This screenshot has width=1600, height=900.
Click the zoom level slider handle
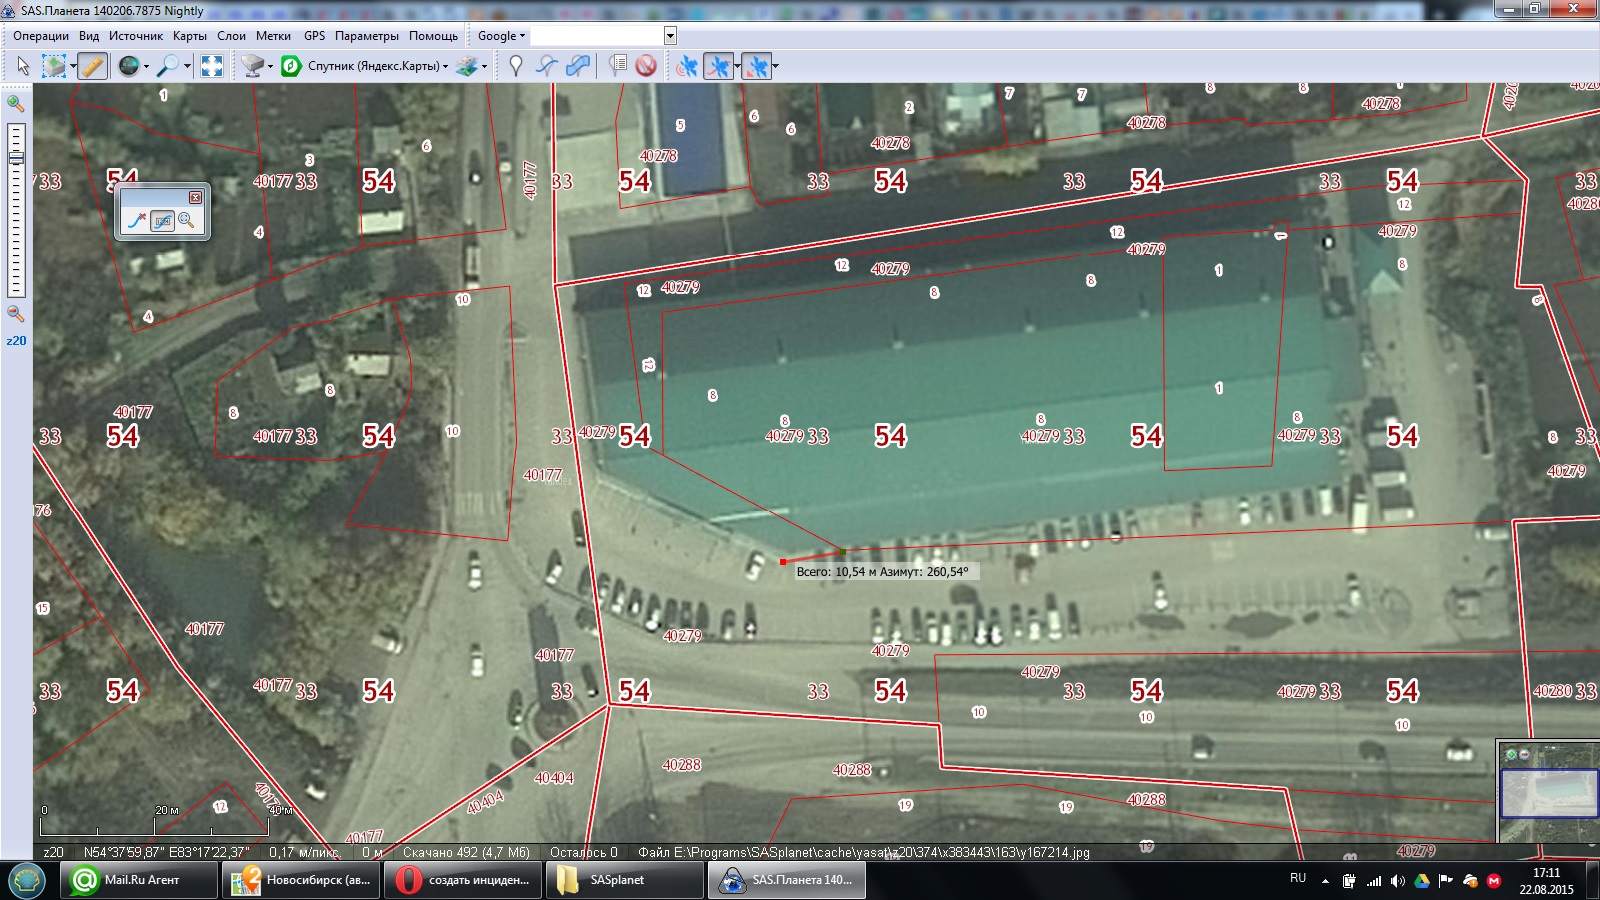coord(16,158)
